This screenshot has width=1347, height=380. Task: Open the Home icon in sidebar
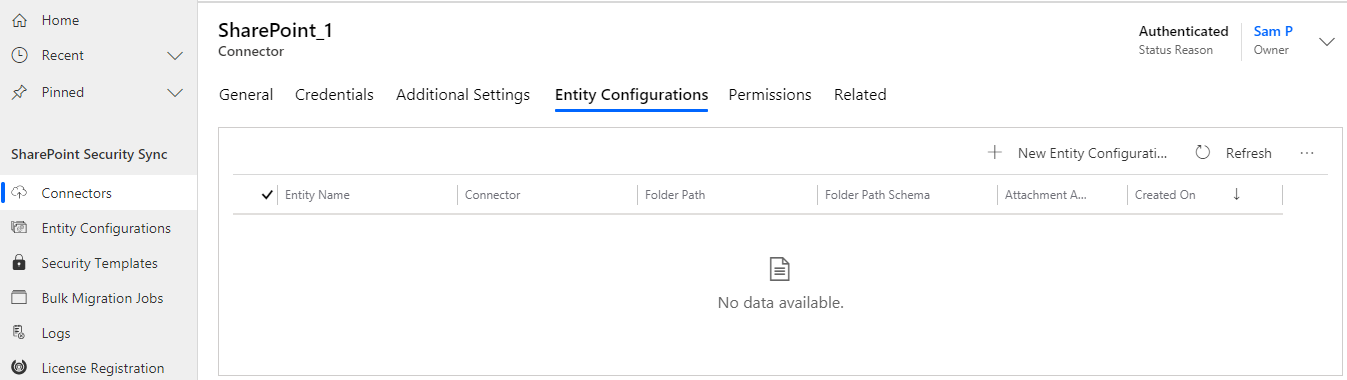tap(19, 20)
